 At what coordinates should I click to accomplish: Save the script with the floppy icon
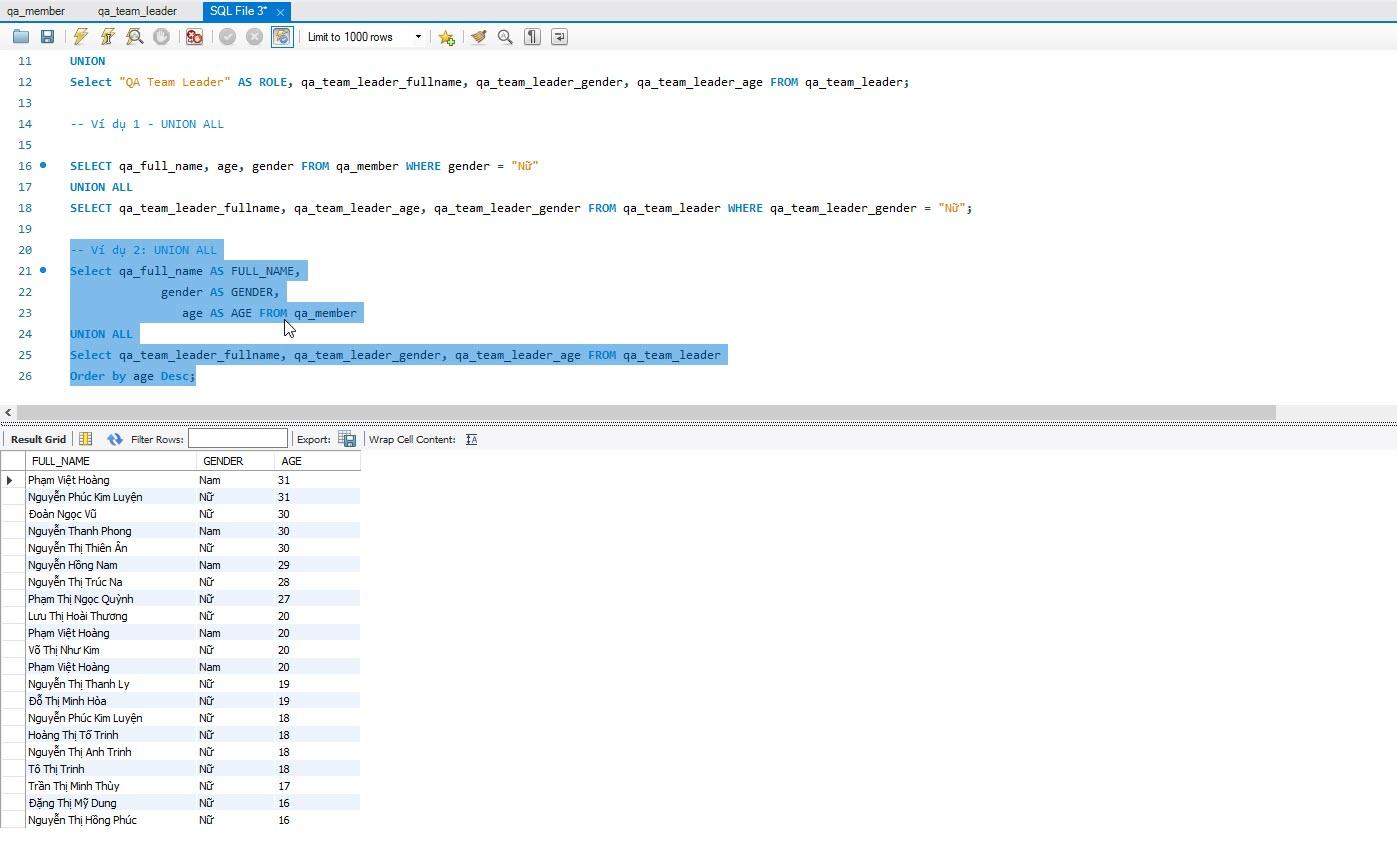coord(47,37)
